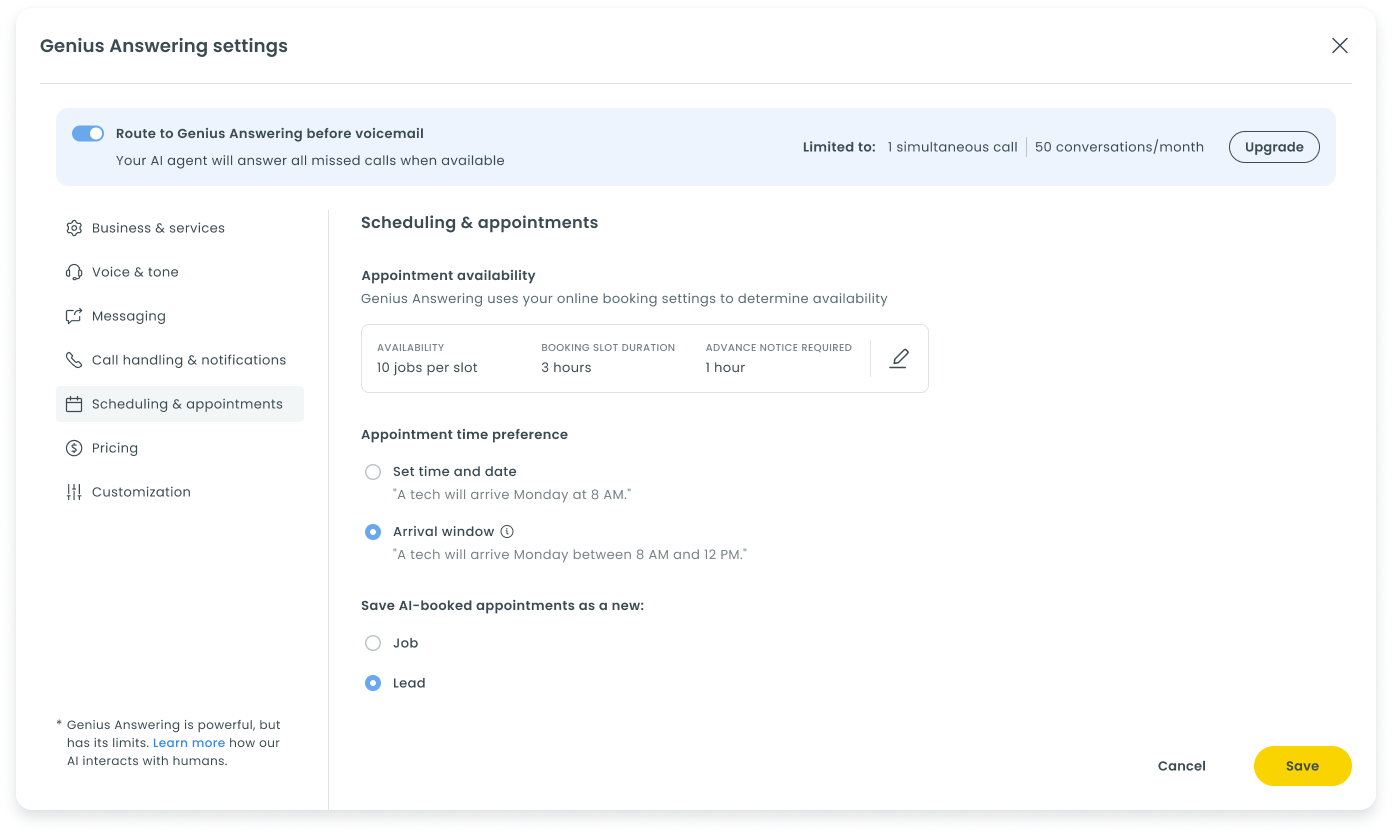Click Cancel to discard changes
1392x834 pixels.
(x=1182, y=766)
